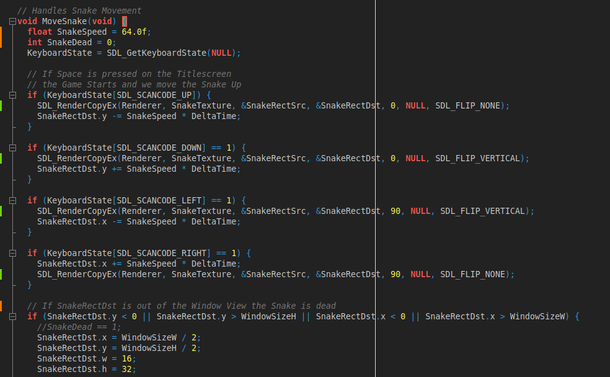Click 'SnakeRectDst.y += SnakeSpeed * DeltaTime;'
This screenshot has width=610, height=377.
pyautogui.click(x=139, y=169)
